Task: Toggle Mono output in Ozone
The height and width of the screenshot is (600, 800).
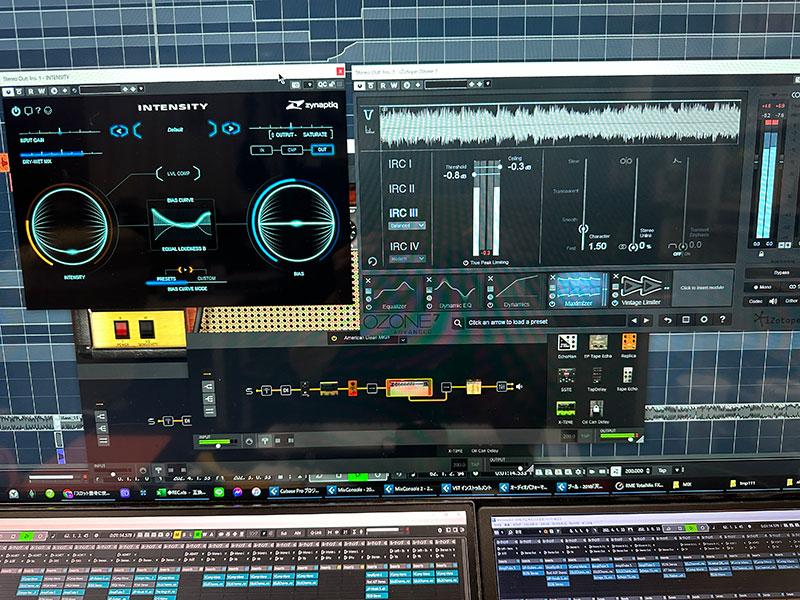Action: (762, 287)
